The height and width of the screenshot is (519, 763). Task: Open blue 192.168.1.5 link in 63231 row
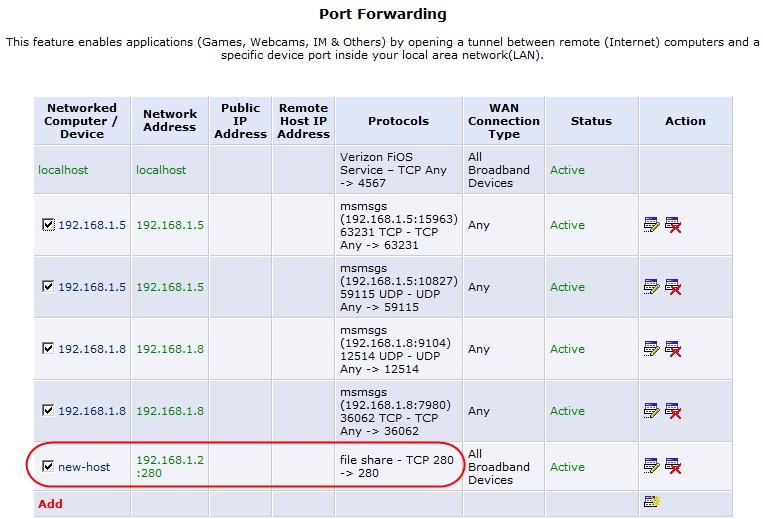click(92, 225)
